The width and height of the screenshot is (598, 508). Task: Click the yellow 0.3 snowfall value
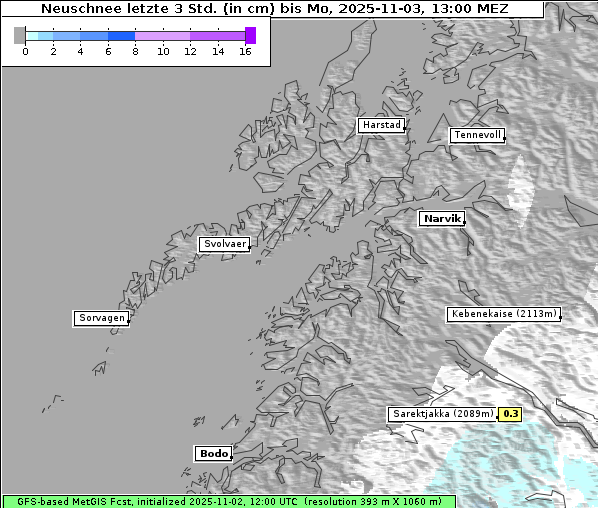tap(510, 414)
